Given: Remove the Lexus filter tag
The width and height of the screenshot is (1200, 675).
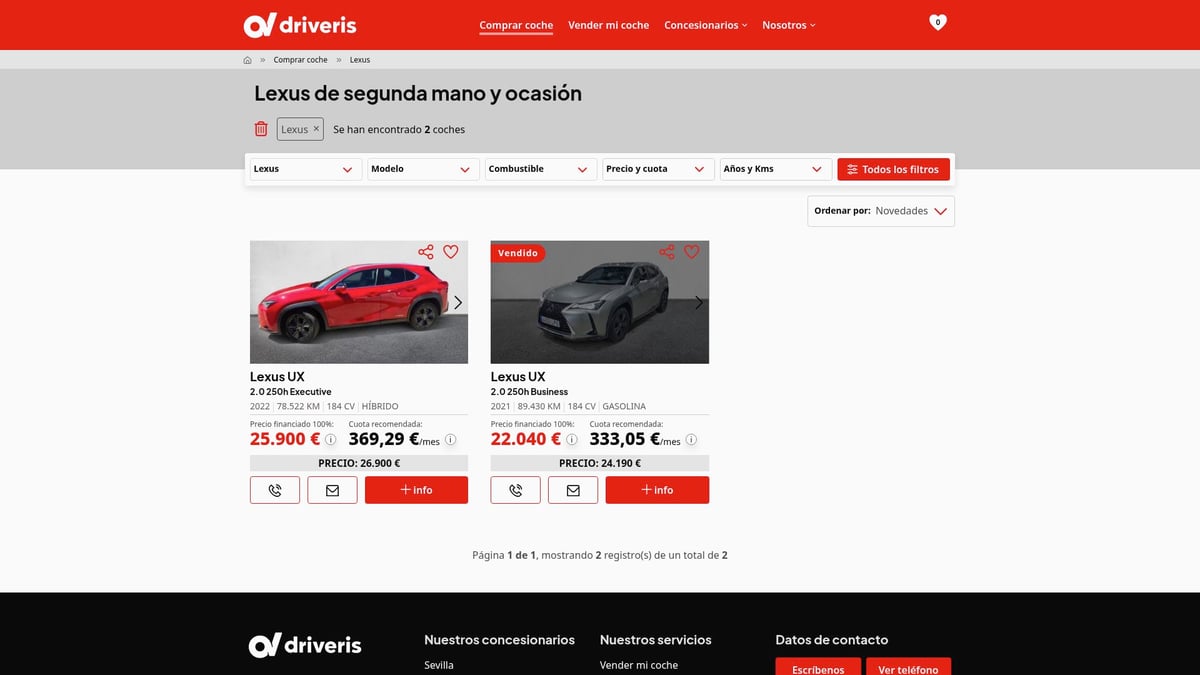Looking at the screenshot, I should coord(316,129).
